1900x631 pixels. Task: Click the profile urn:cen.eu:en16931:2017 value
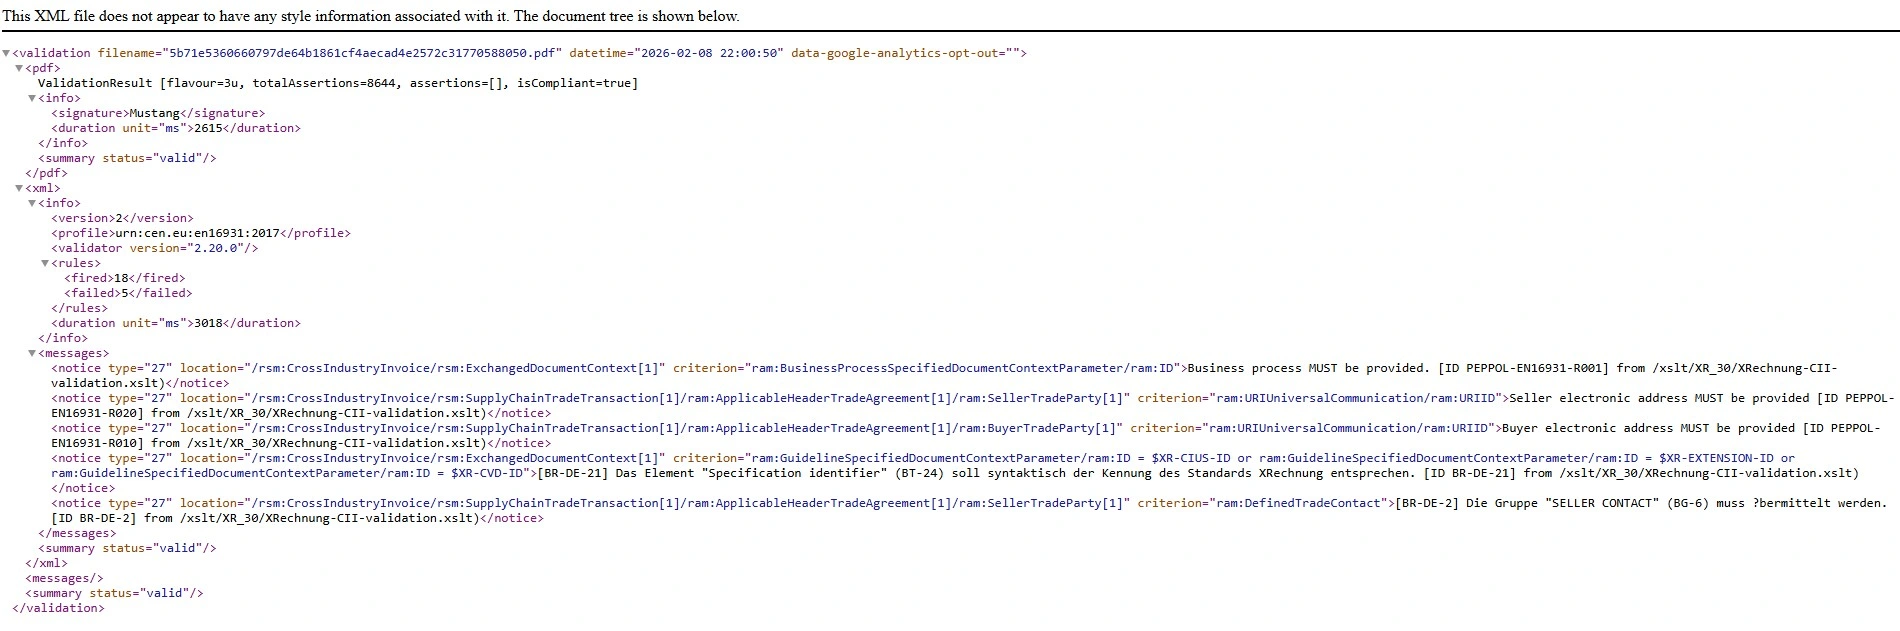point(197,233)
